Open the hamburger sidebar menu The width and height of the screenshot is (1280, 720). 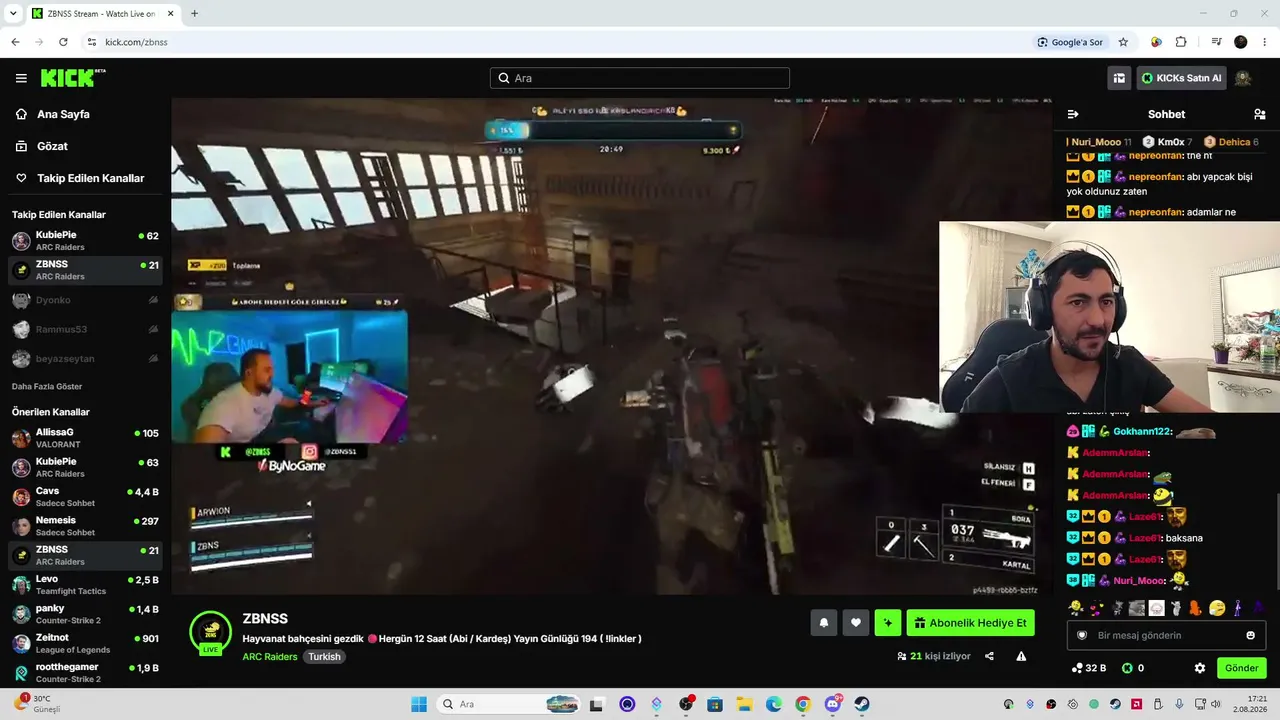[21, 78]
